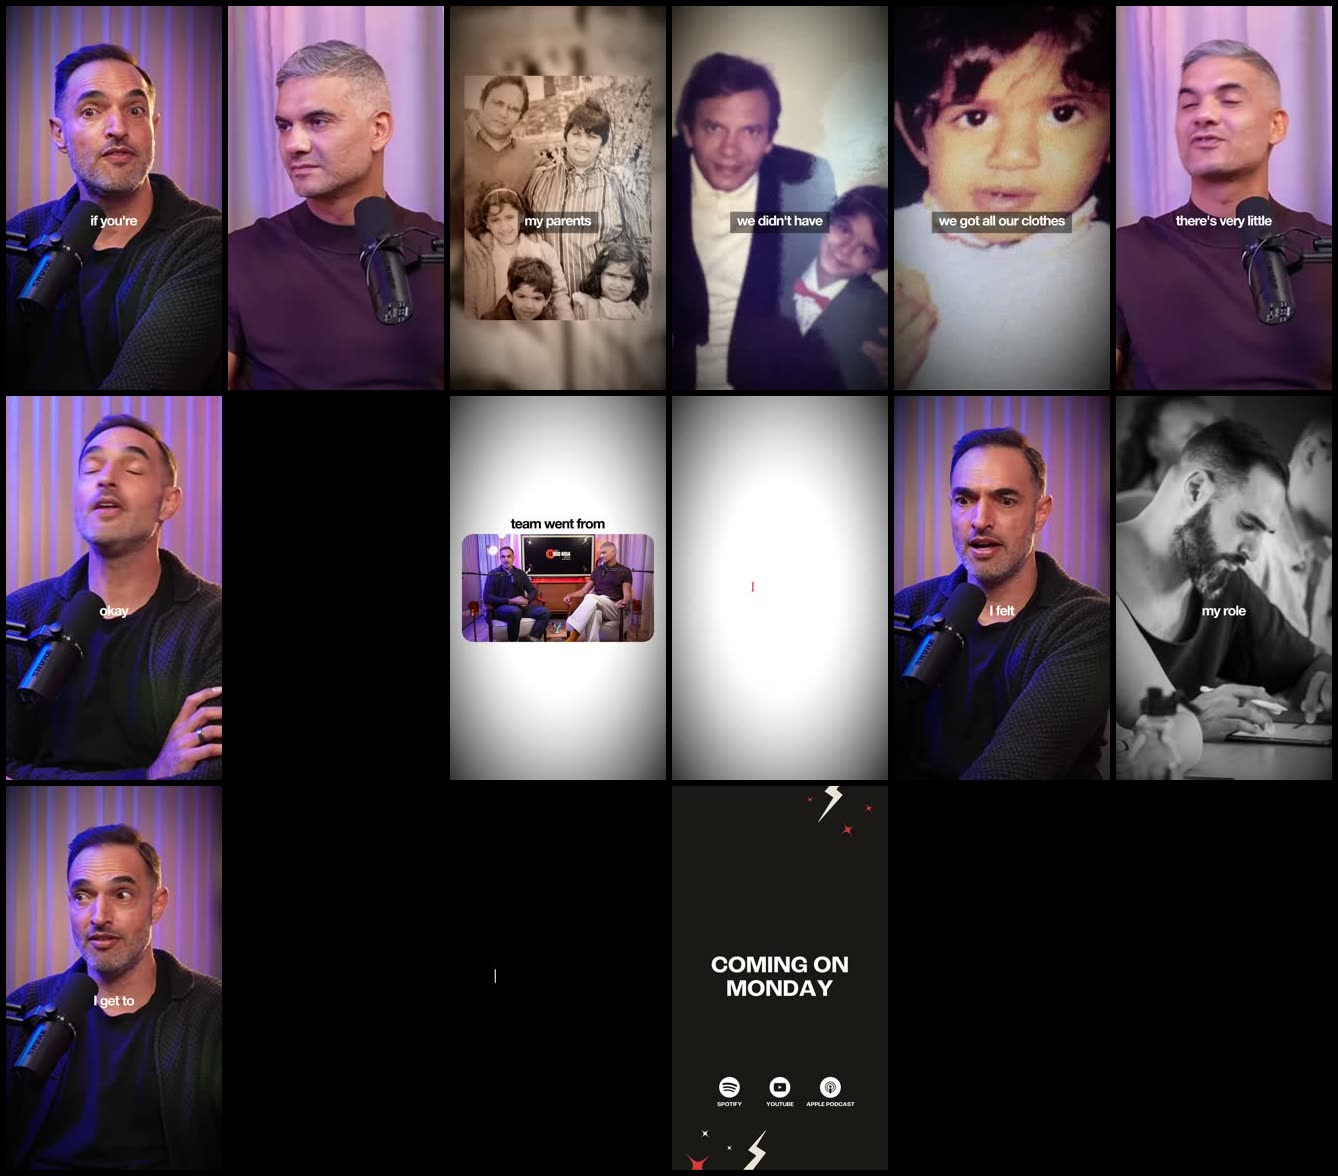Click the Apple Podcast icon in the promo frame

(830, 1087)
